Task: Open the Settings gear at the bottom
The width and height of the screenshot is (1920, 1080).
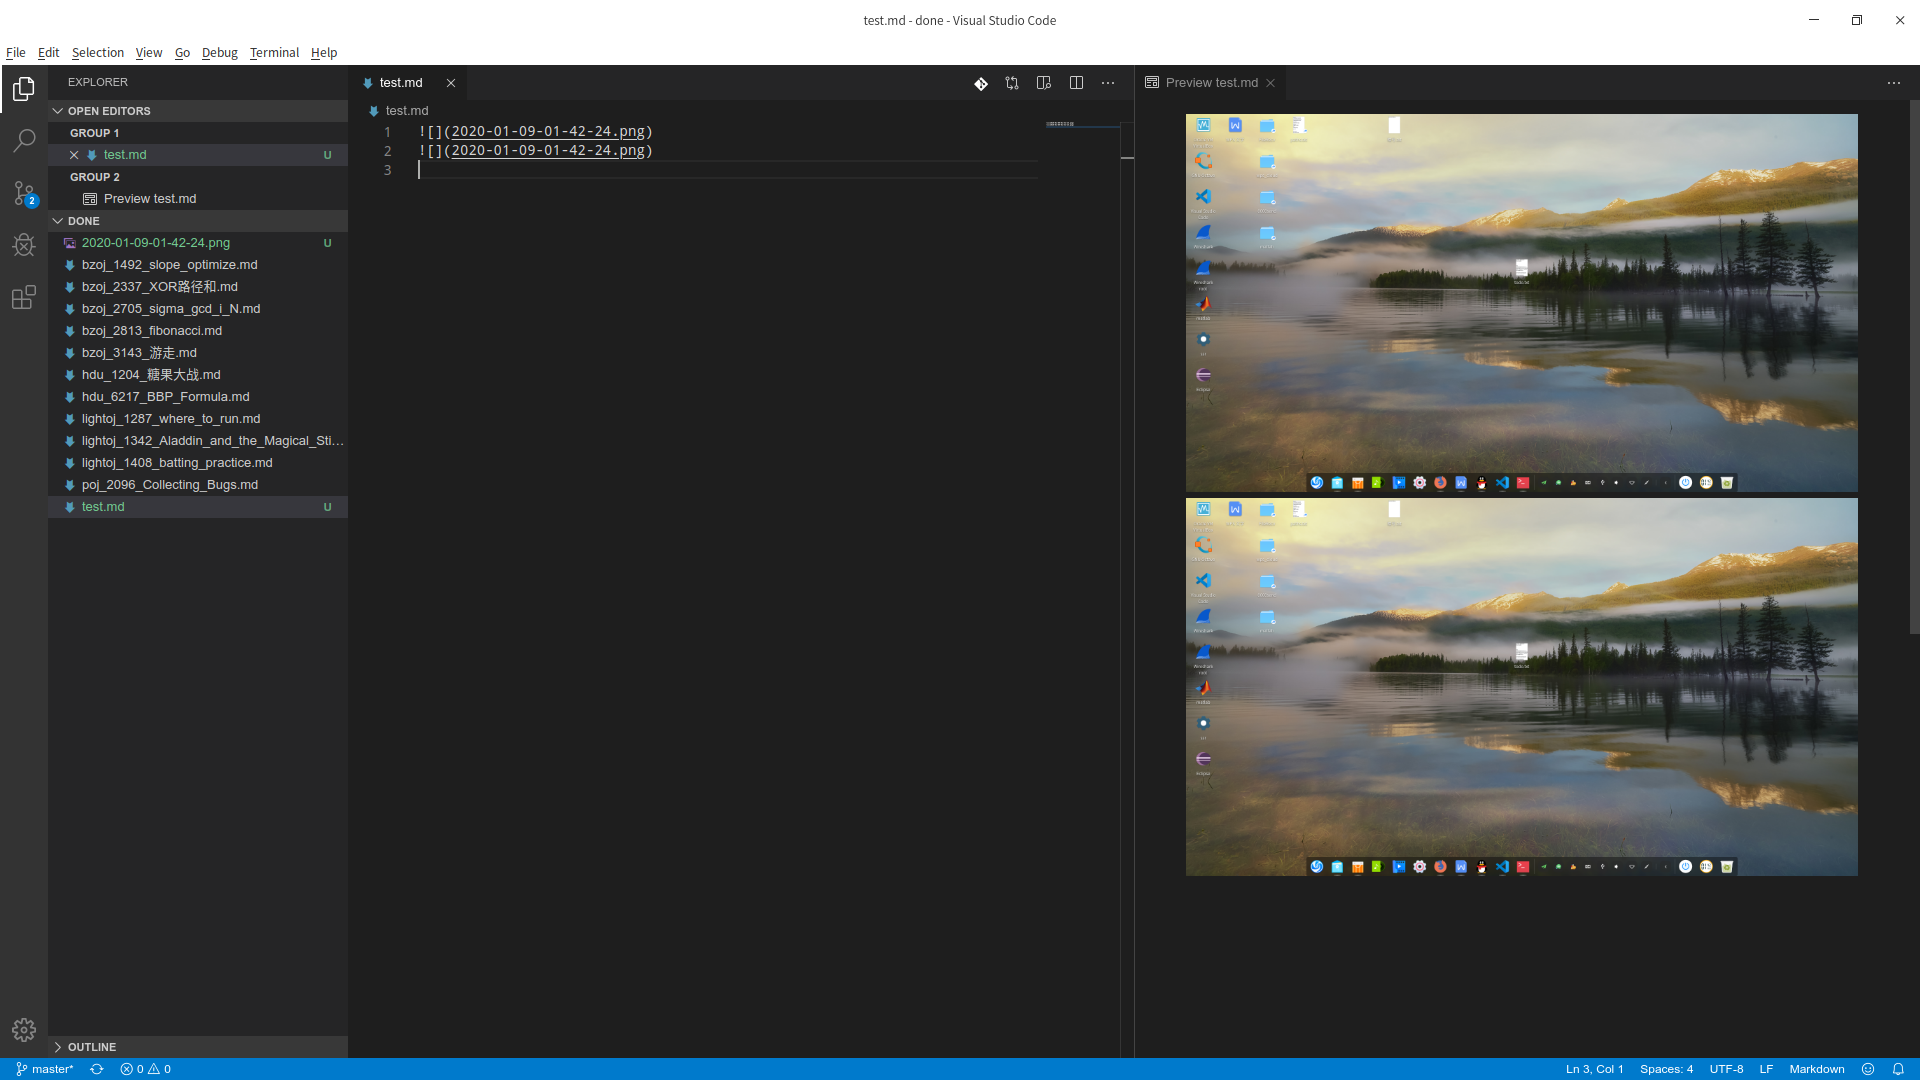Action: pos(23,1029)
